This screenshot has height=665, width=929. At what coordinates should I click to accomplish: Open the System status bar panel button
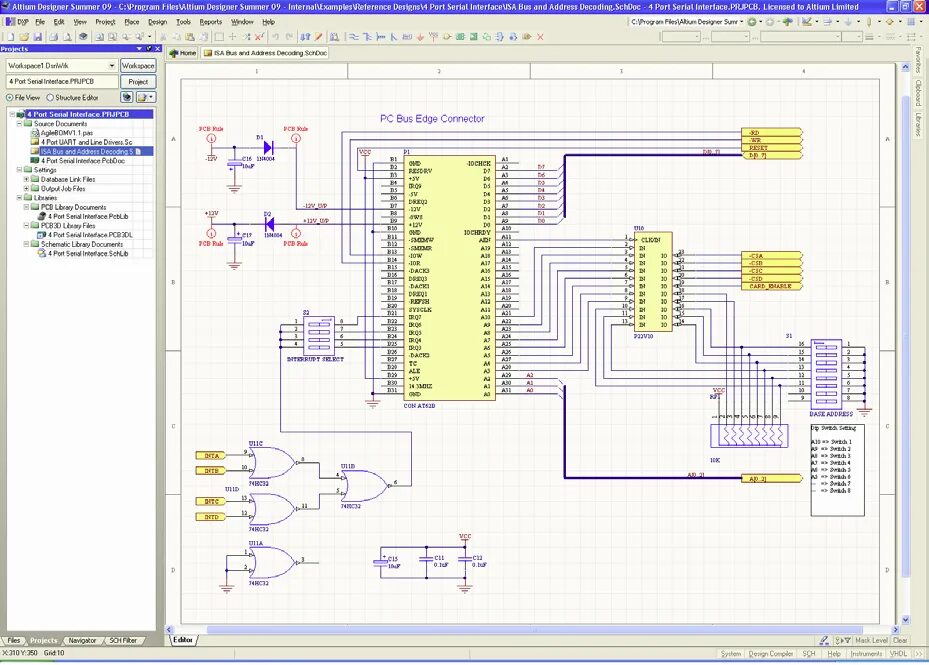(x=731, y=653)
